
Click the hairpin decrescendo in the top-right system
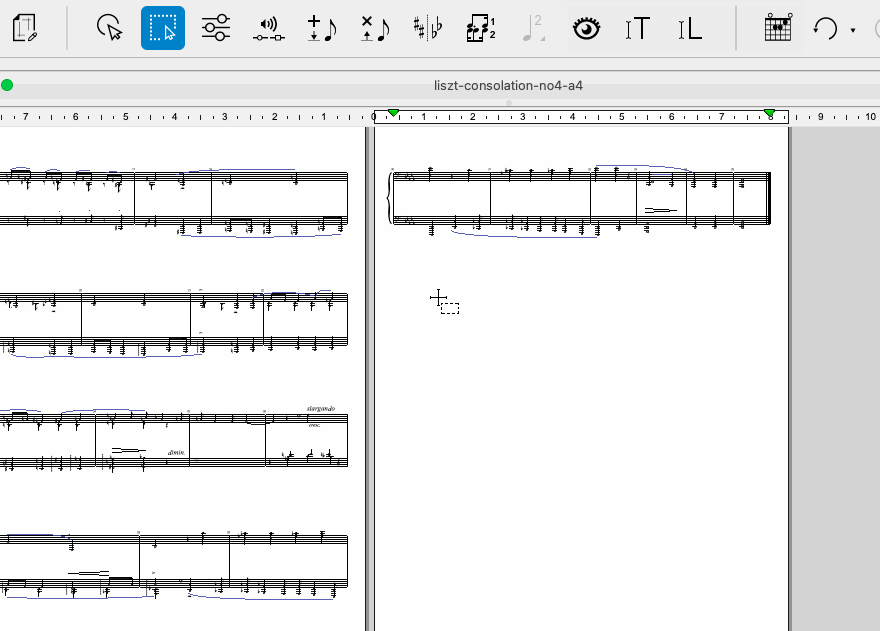(660, 210)
